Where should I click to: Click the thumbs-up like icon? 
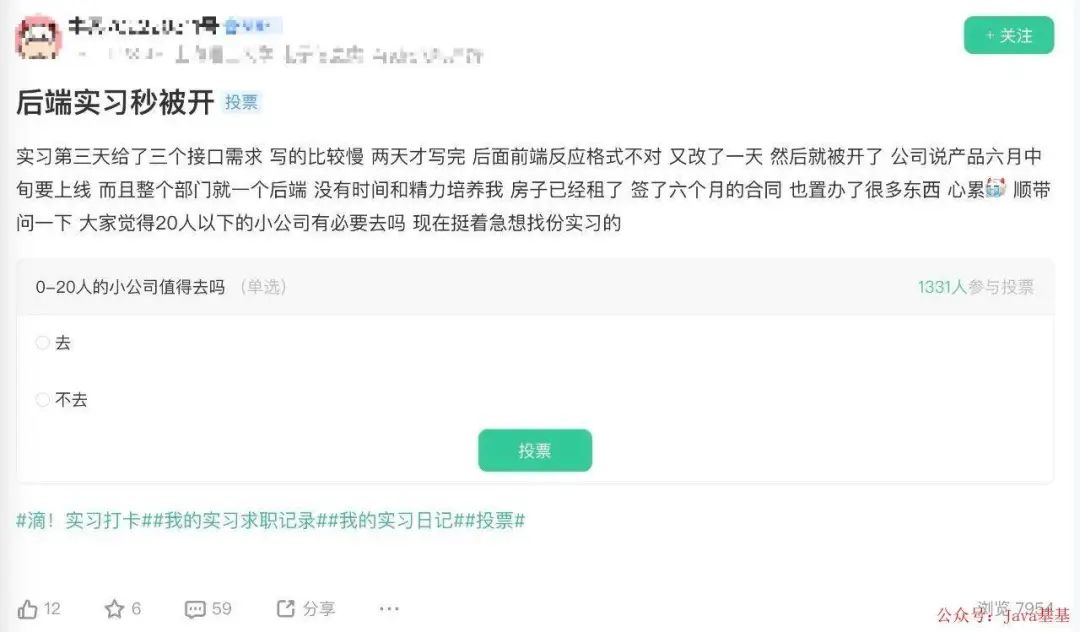coord(28,609)
